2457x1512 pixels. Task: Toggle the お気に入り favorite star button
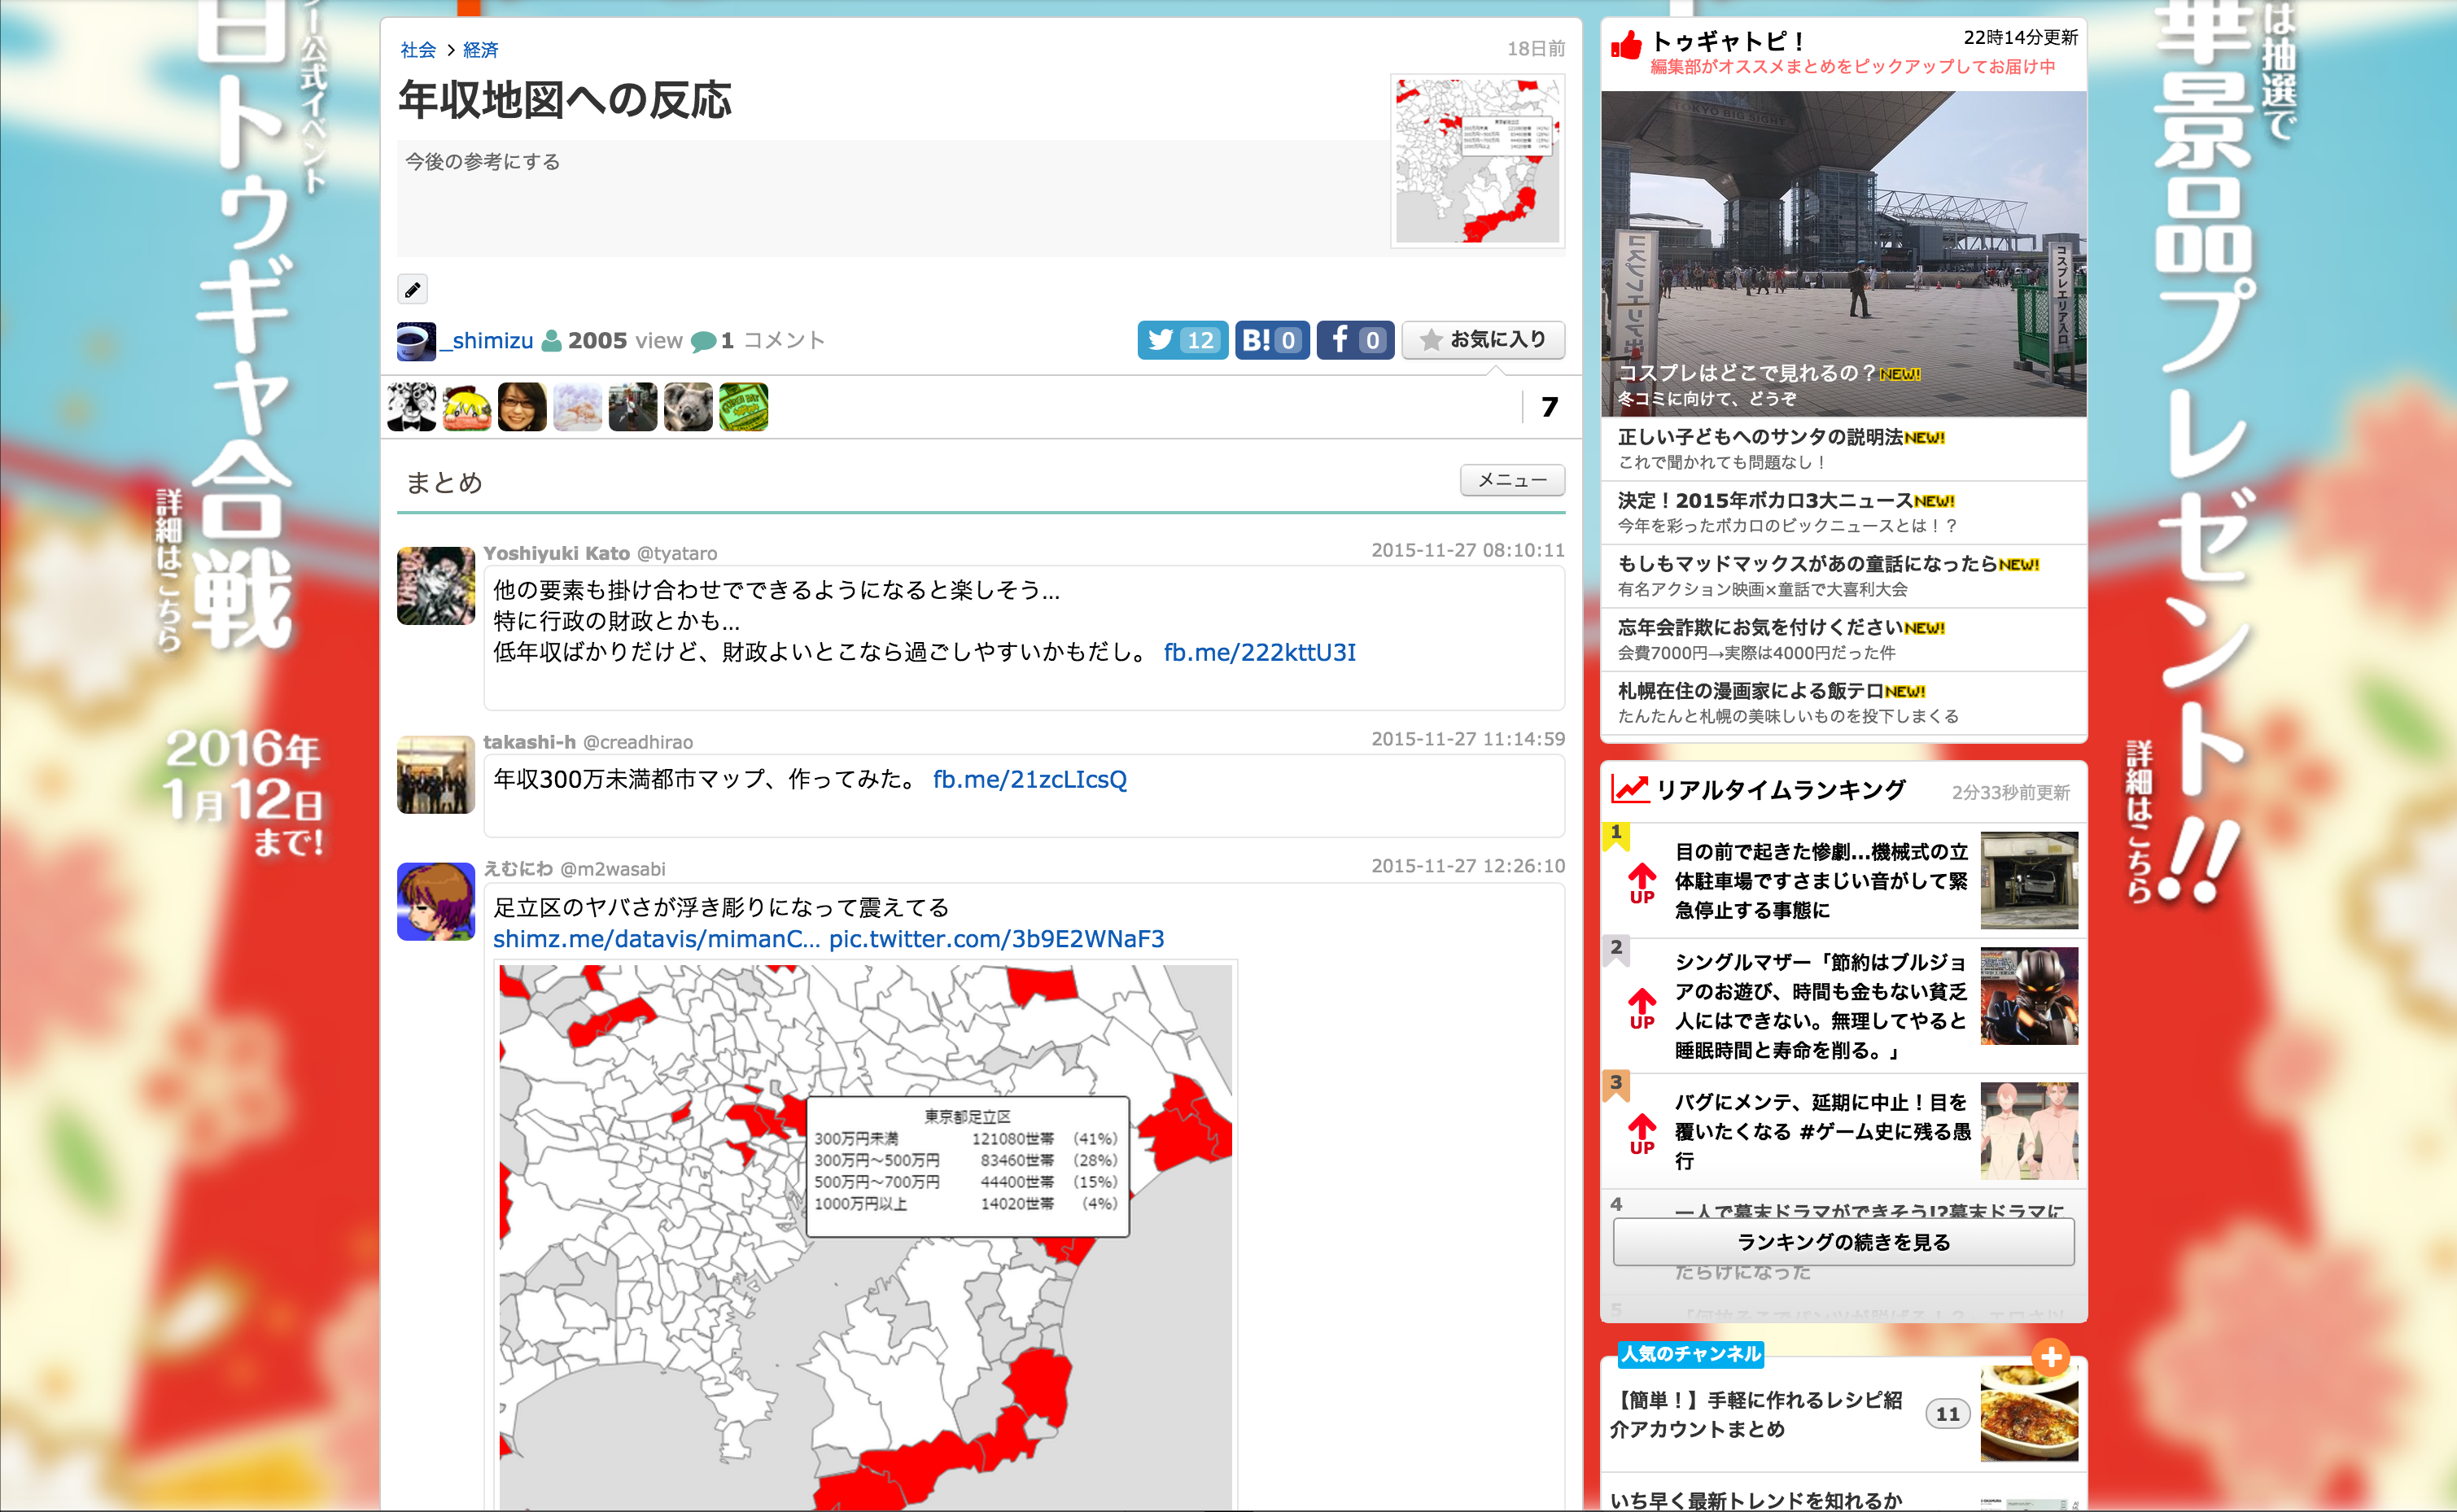tap(1483, 340)
